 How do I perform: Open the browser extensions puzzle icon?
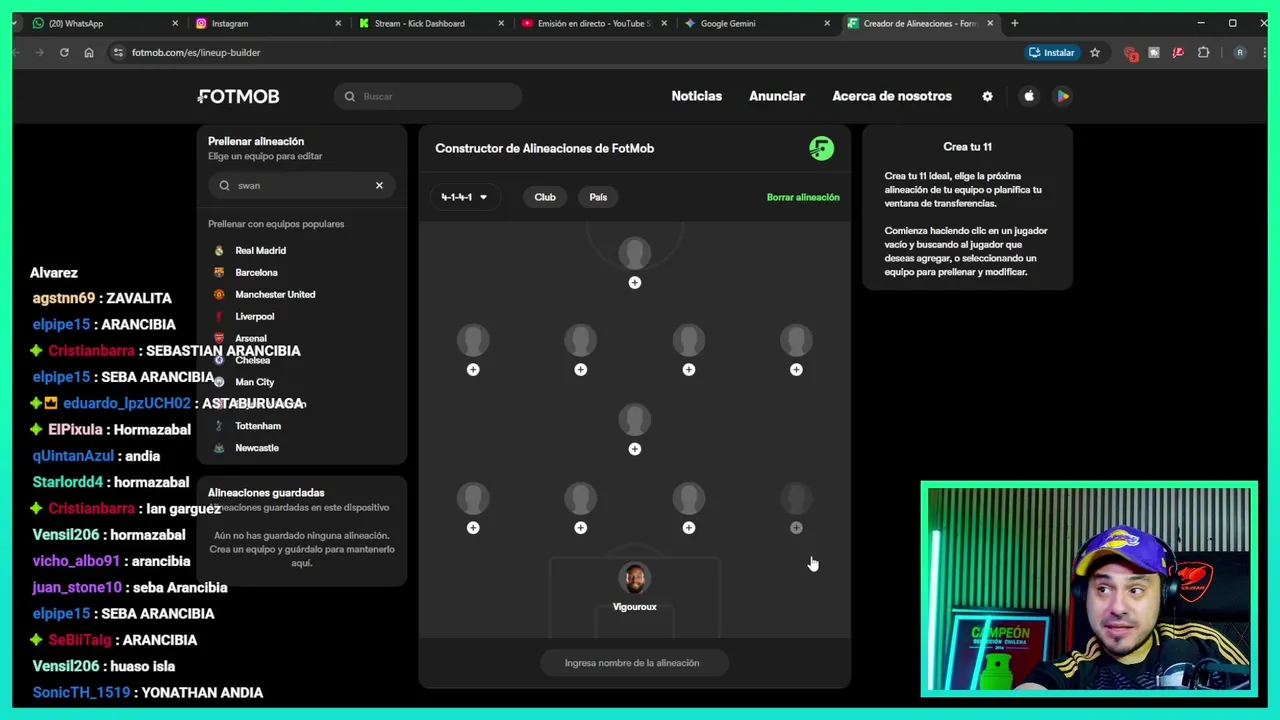click(x=1203, y=52)
